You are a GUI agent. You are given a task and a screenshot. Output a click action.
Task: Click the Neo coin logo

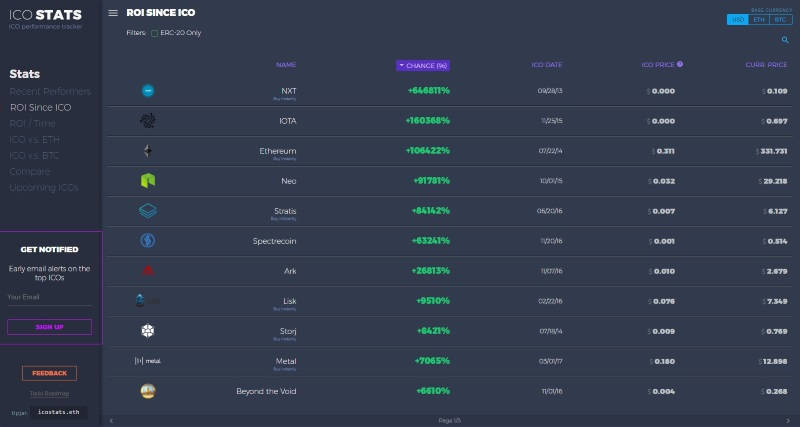tap(148, 181)
